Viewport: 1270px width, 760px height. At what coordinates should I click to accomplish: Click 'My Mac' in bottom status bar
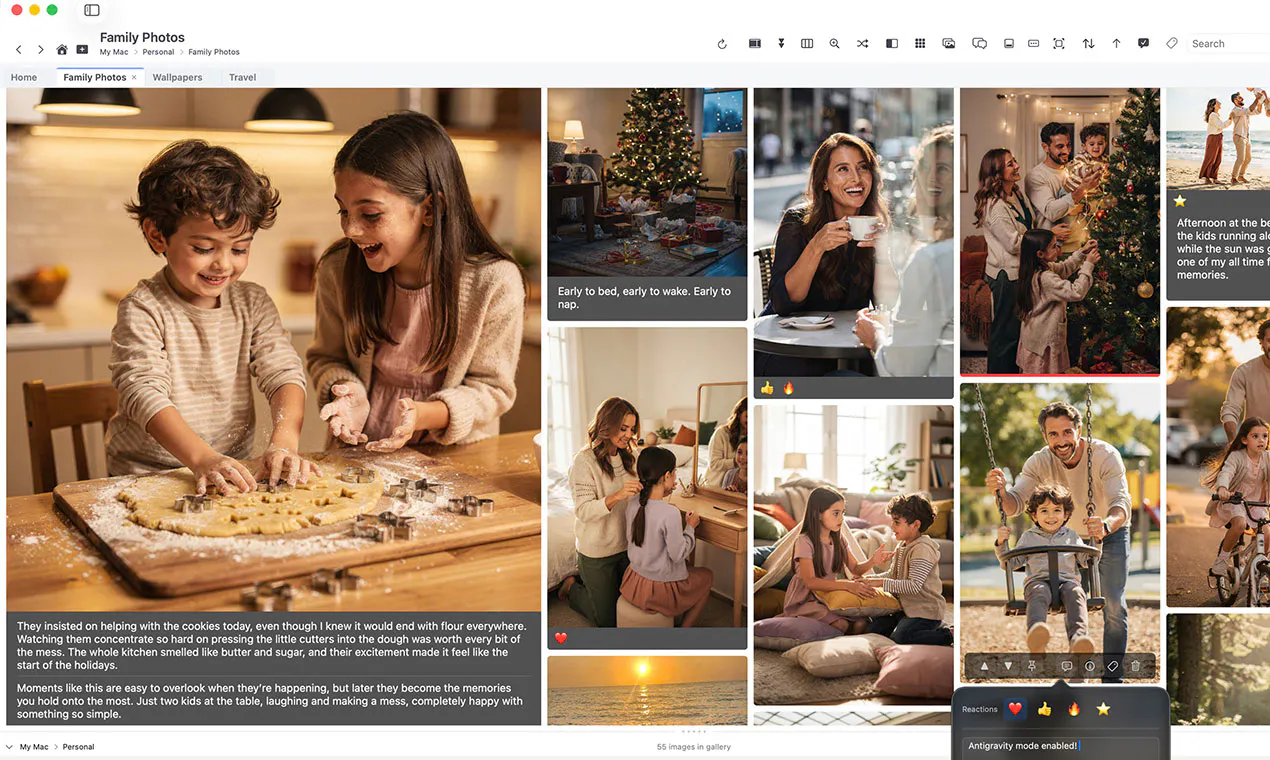pos(34,747)
